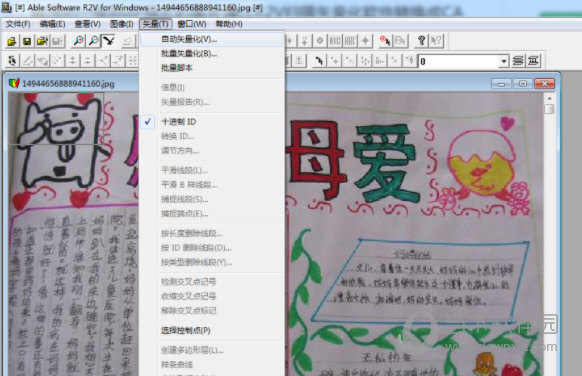
Task: Click the grayed undo arrow icon
Action: (x=128, y=41)
